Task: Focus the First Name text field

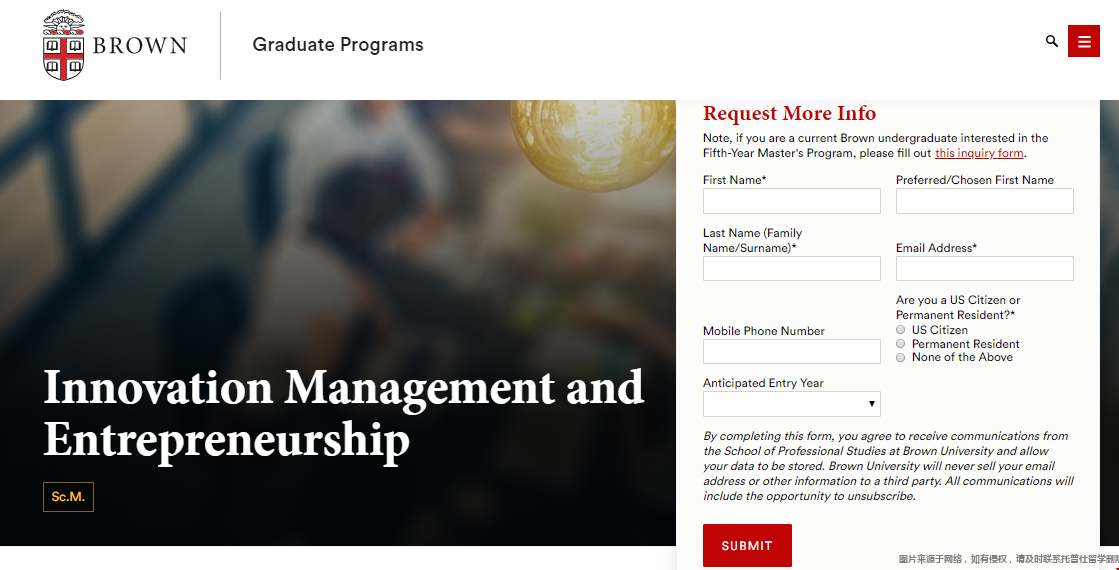Action: coord(791,201)
